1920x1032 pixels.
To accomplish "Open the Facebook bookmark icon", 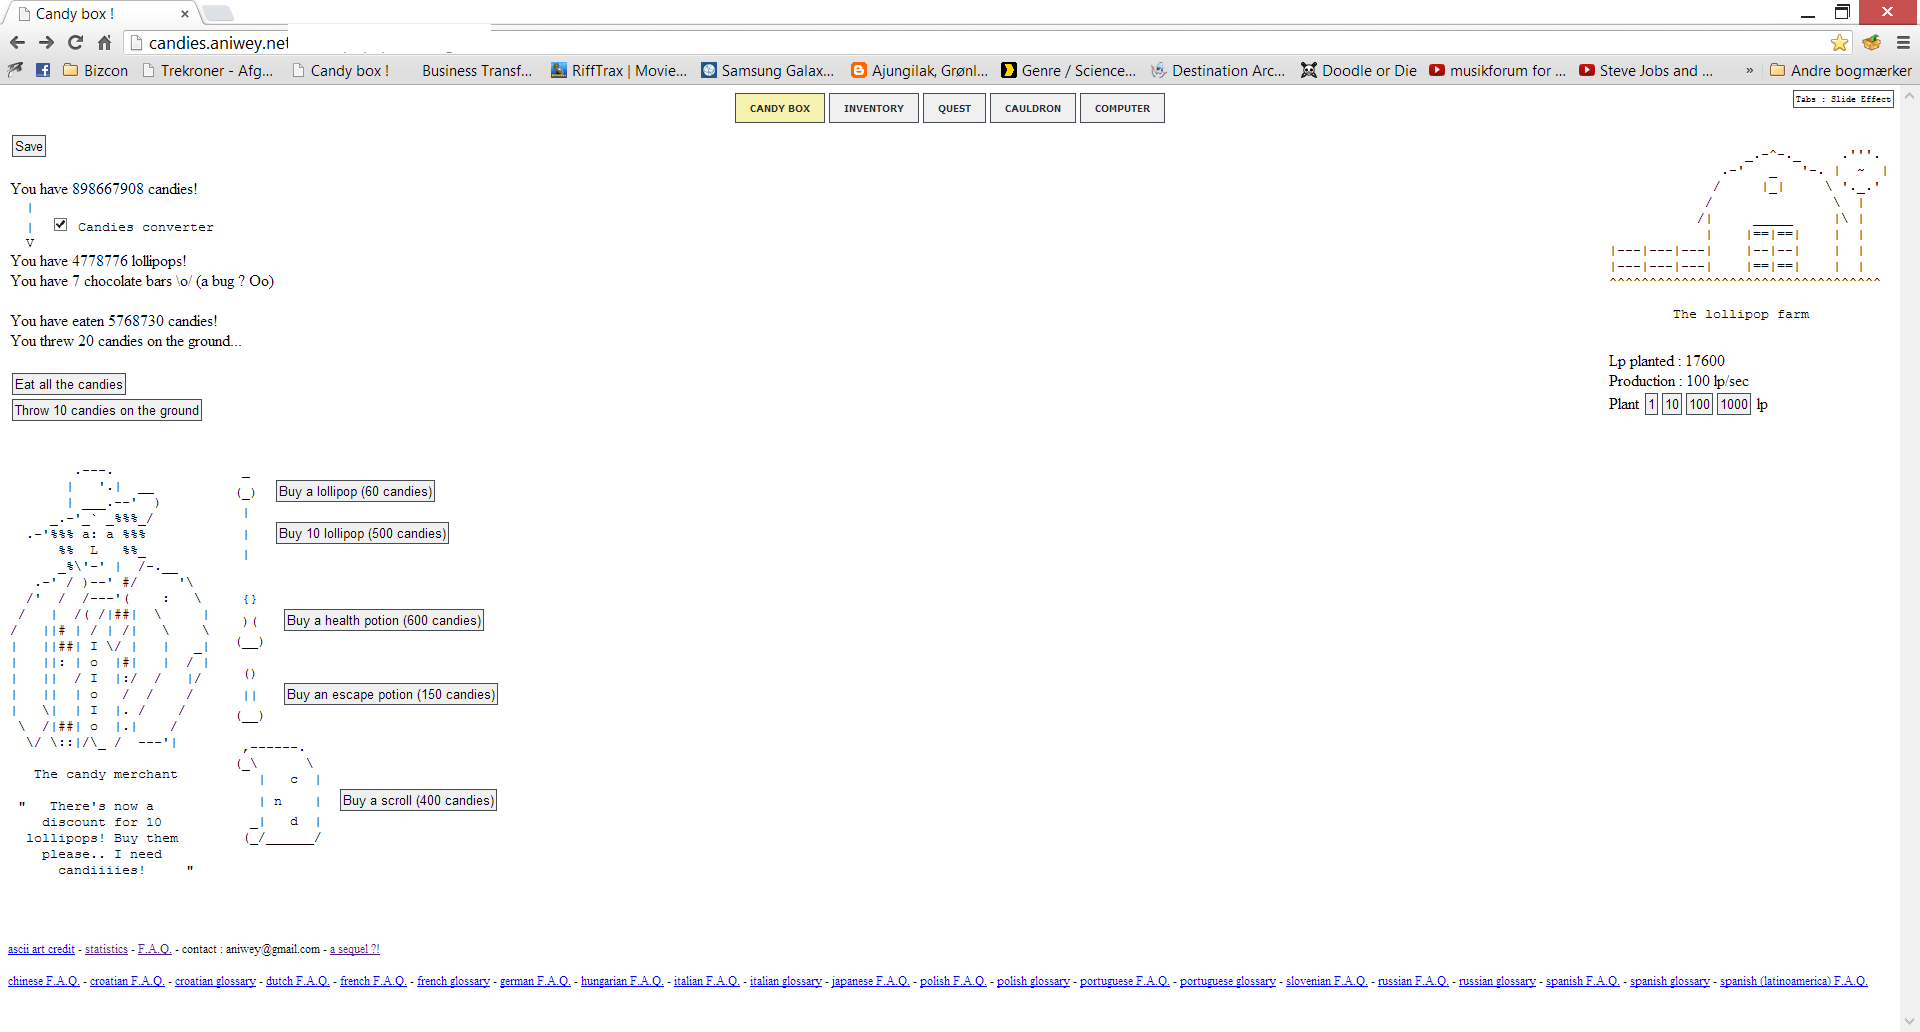I will [43, 70].
